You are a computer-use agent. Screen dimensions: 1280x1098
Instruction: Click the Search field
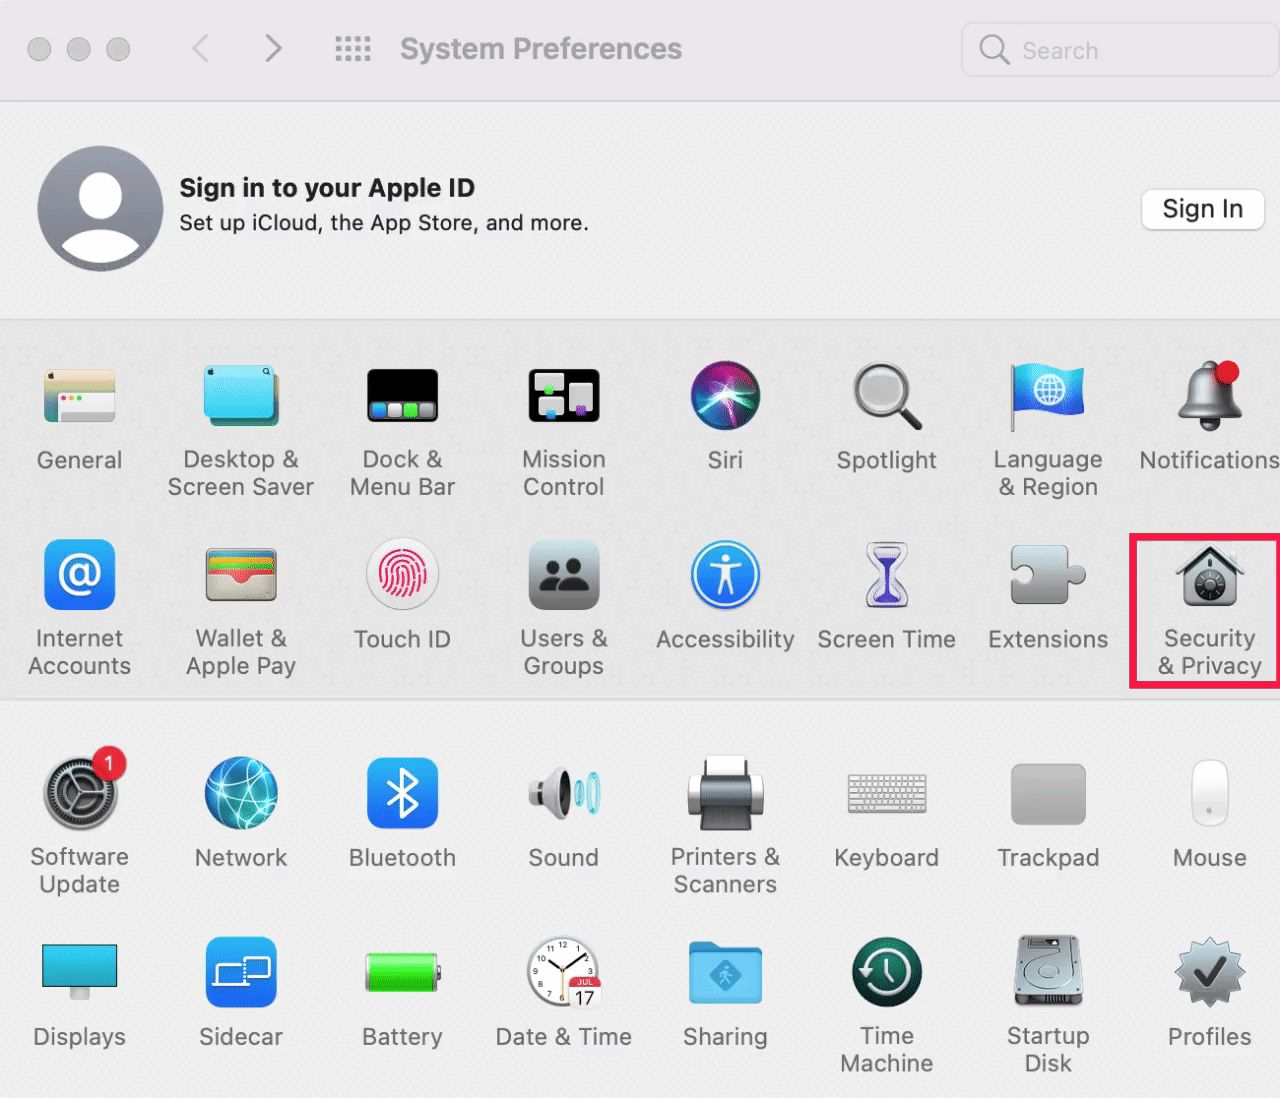click(1120, 50)
